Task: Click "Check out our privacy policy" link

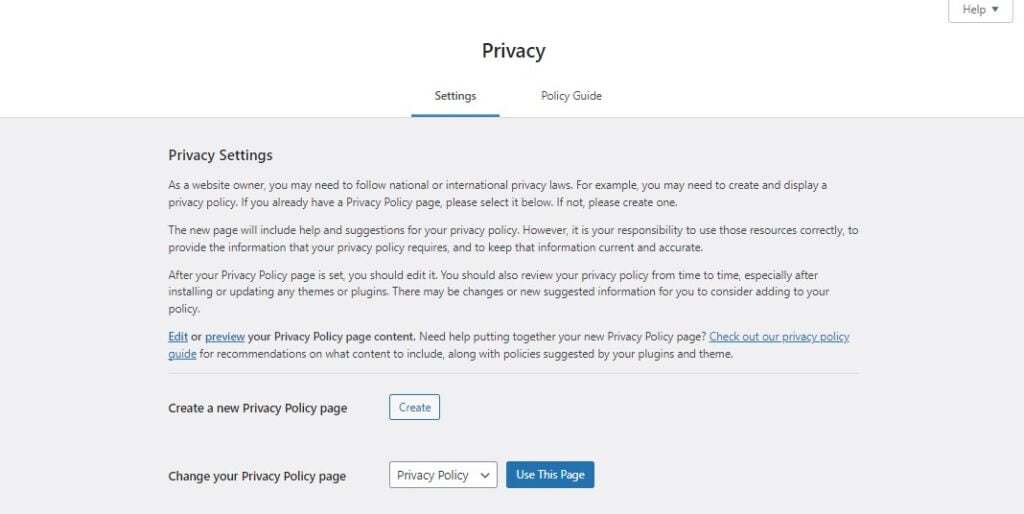Action: click(779, 337)
